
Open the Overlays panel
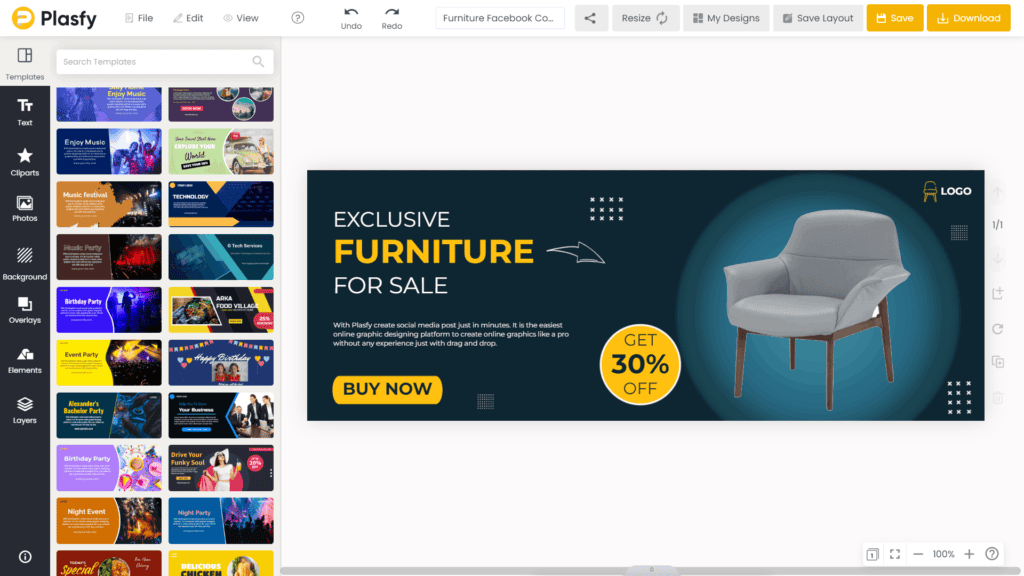click(x=25, y=310)
